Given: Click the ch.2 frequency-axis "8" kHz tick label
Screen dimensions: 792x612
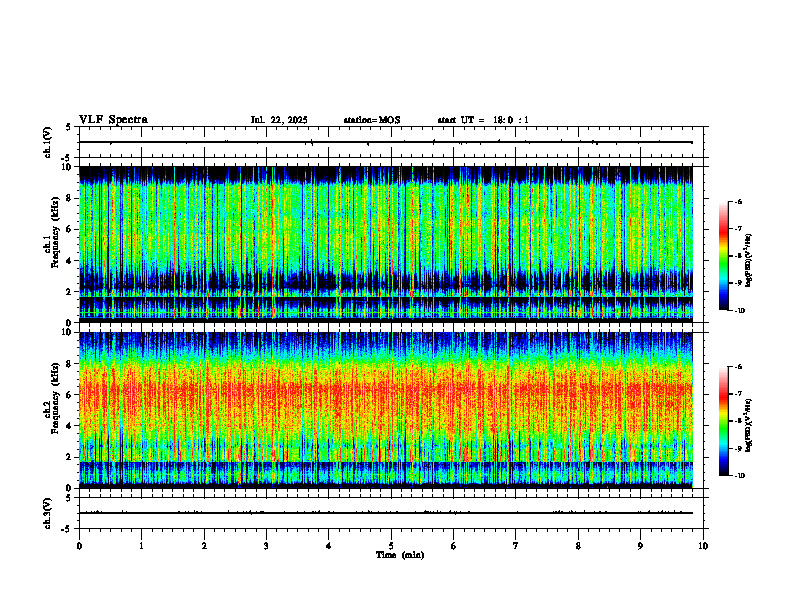Looking at the screenshot, I should point(70,364).
